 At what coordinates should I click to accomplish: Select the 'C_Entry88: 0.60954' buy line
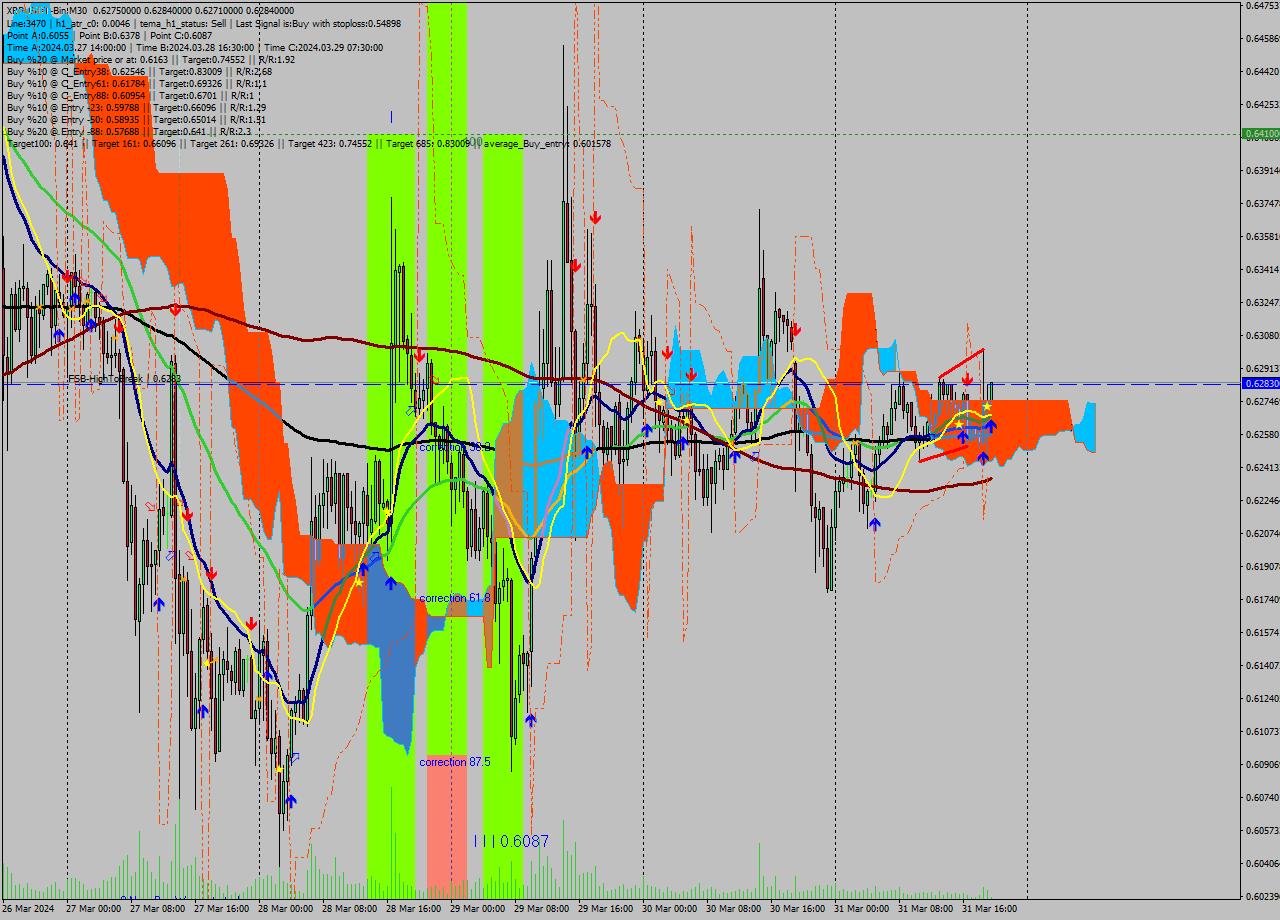tap(129, 95)
